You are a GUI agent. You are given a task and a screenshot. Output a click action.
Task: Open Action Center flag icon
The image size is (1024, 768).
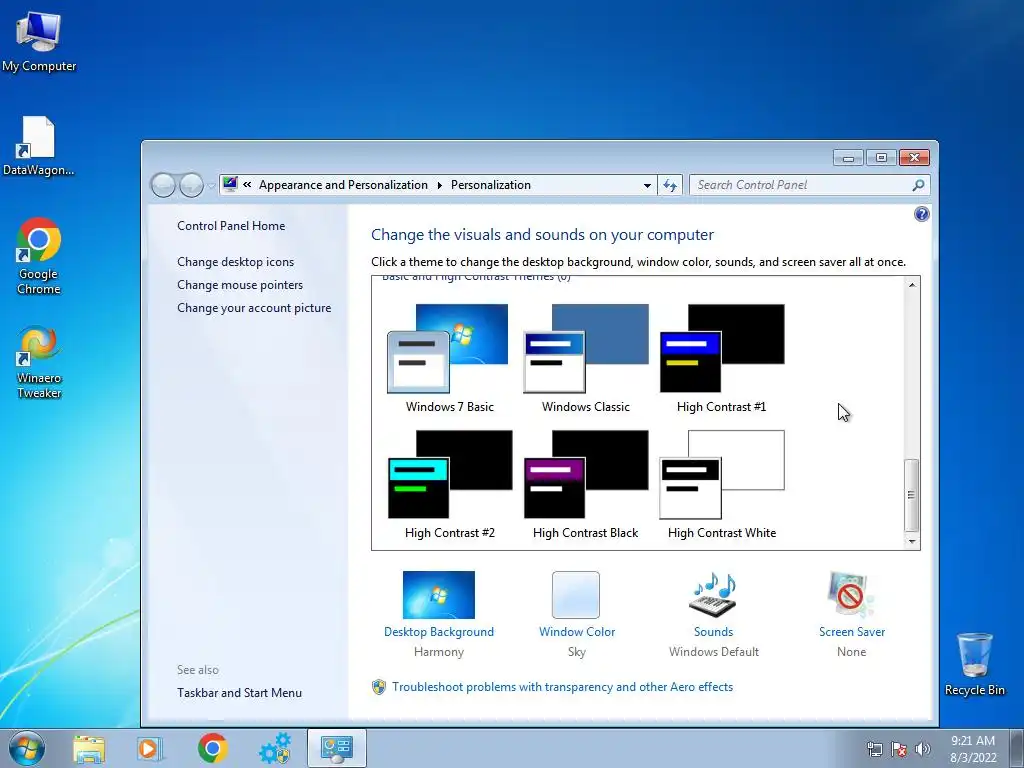click(899, 750)
